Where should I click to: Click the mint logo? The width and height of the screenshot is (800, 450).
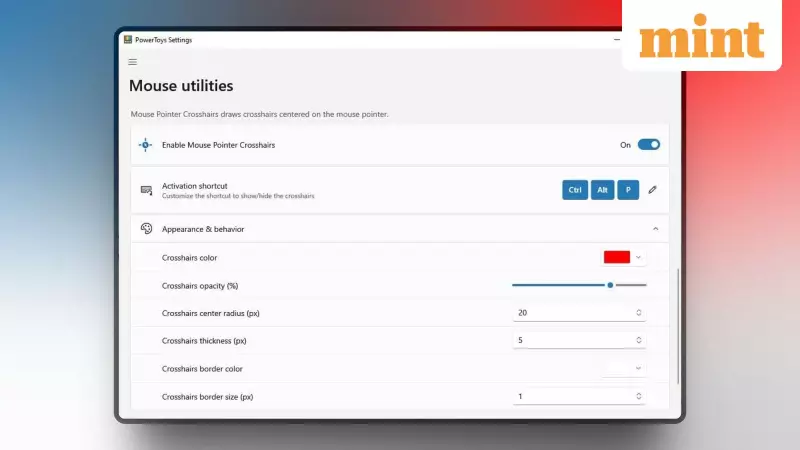point(702,40)
